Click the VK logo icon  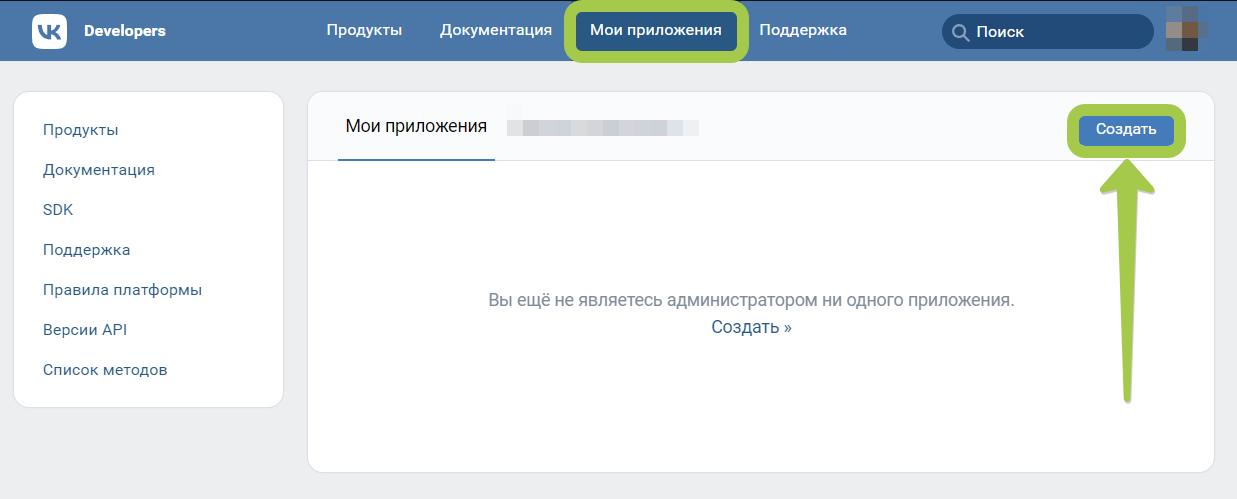click(x=49, y=31)
